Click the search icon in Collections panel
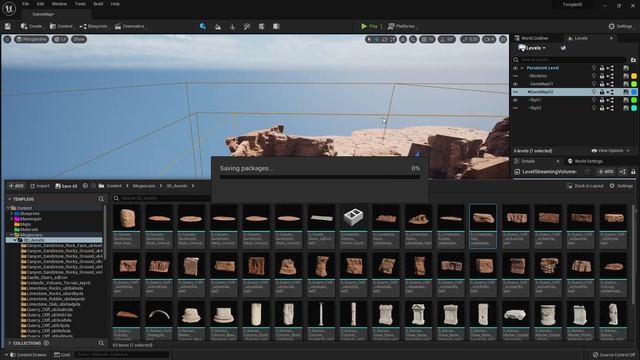The height and width of the screenshot is (360, 640). click(x=101, y=343)
